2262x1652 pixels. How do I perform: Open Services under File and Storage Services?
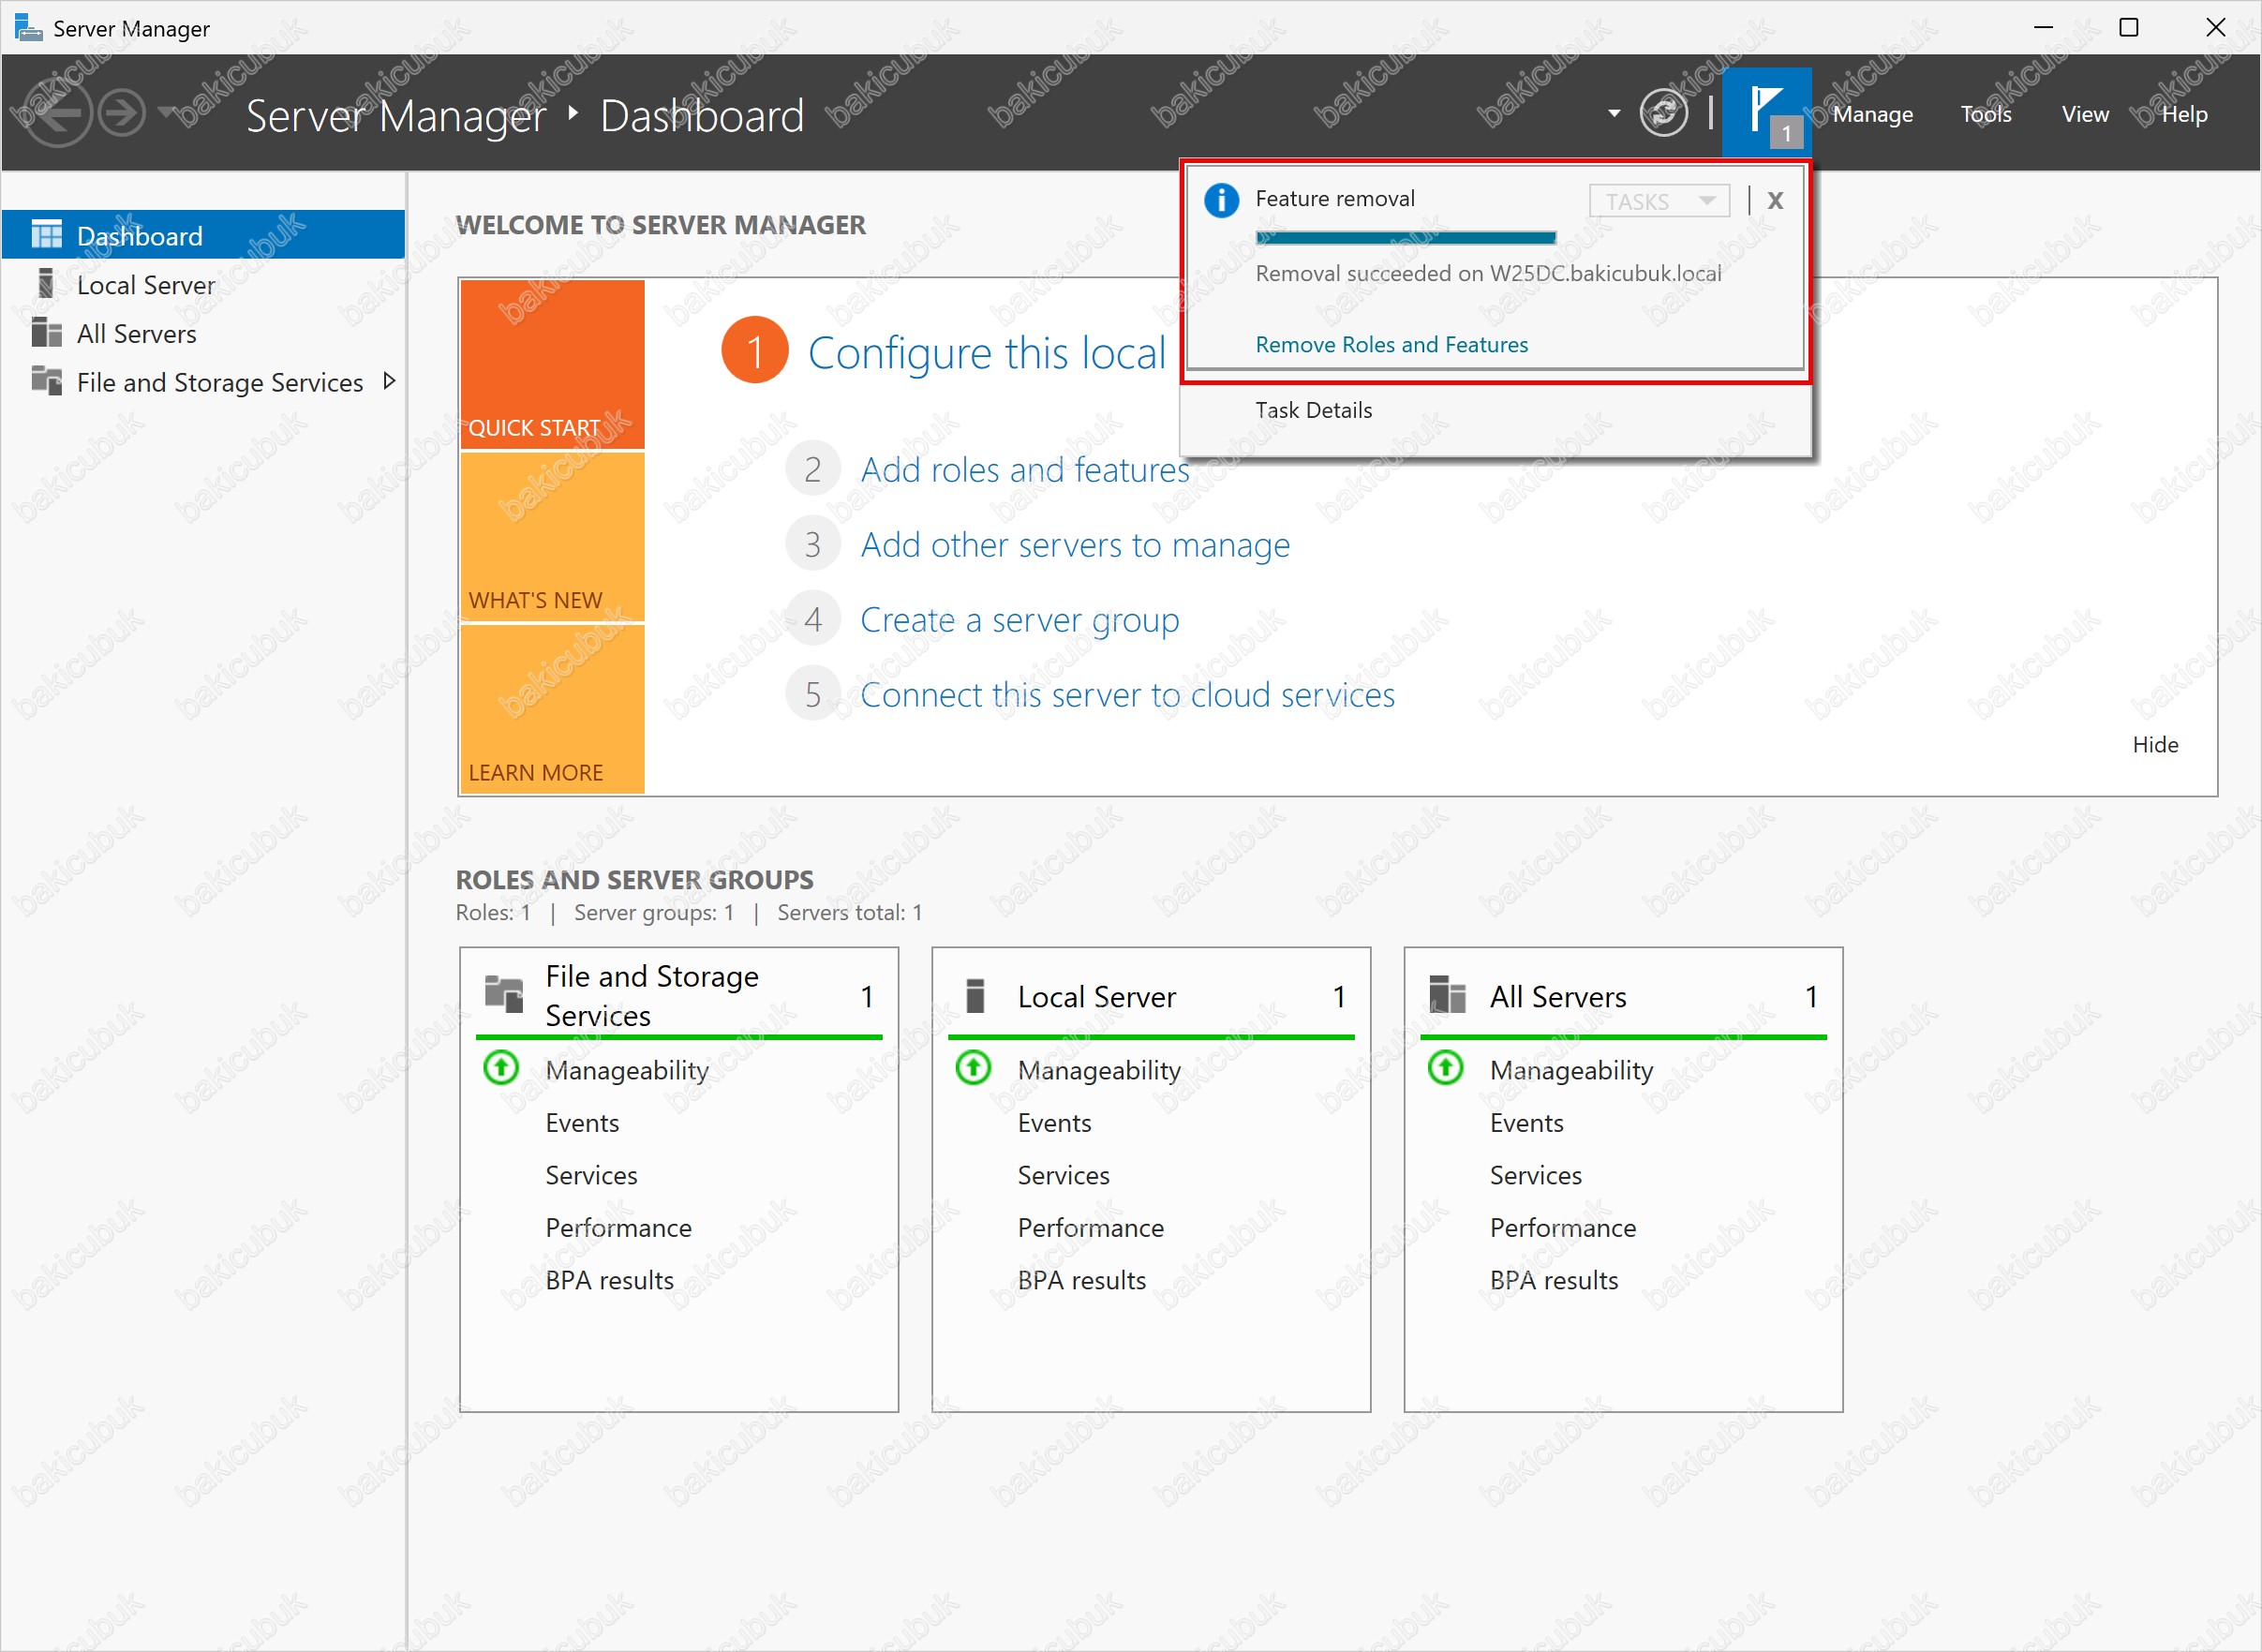coord(591,1175)
